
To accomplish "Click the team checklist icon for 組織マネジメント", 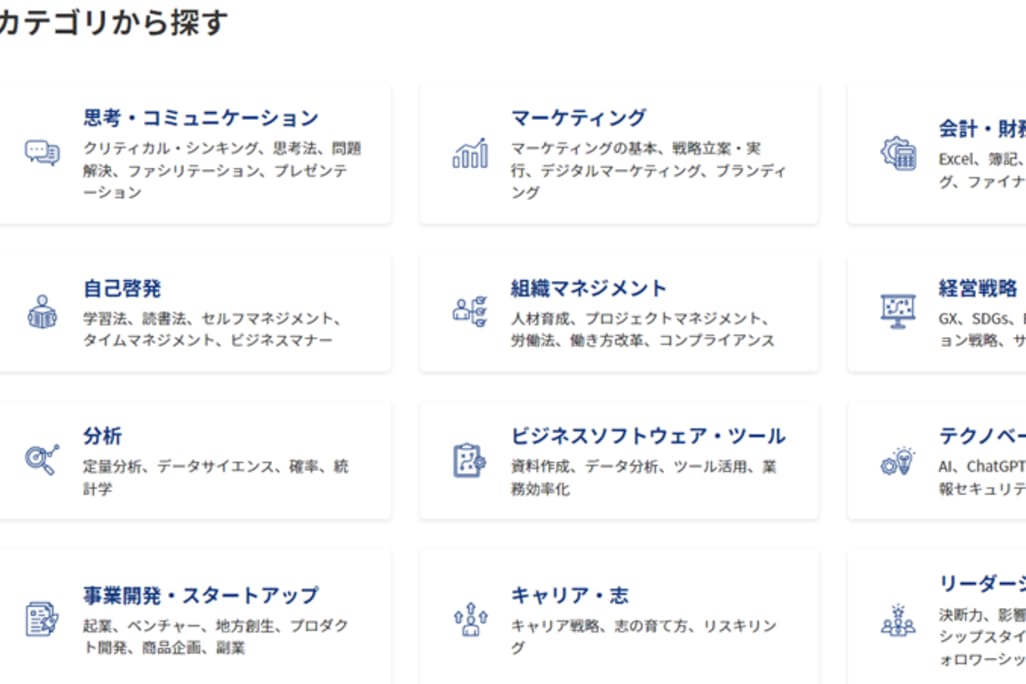I will tap(470, 311).
